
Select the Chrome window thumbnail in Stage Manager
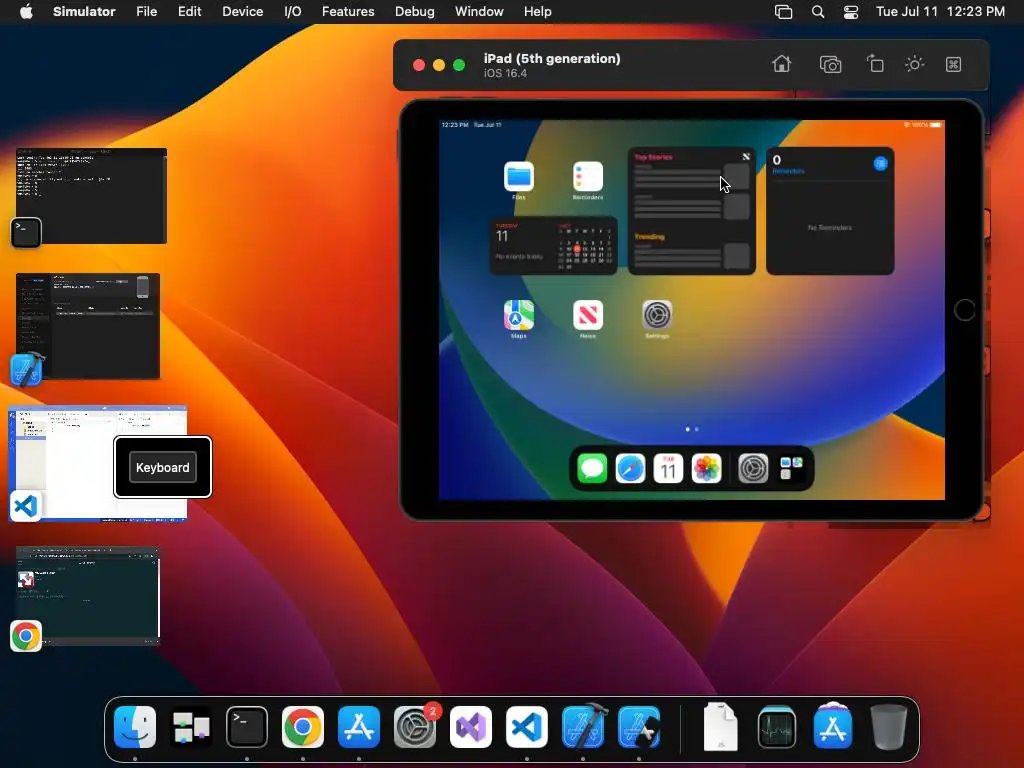coord(88,596)
